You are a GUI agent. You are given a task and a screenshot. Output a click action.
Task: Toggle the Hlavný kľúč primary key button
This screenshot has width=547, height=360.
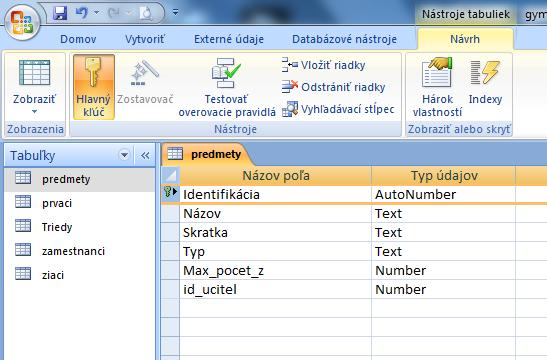tap(93, 87)
